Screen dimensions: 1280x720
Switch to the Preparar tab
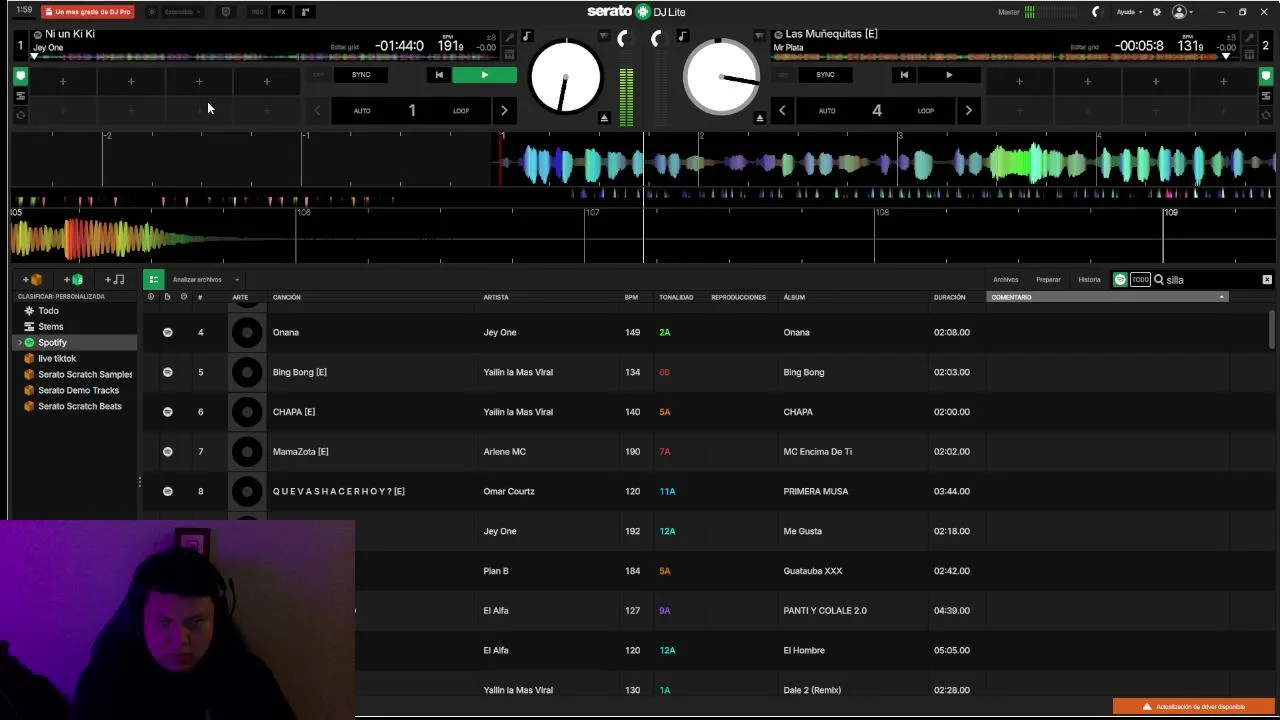[x=1048, y=280]
